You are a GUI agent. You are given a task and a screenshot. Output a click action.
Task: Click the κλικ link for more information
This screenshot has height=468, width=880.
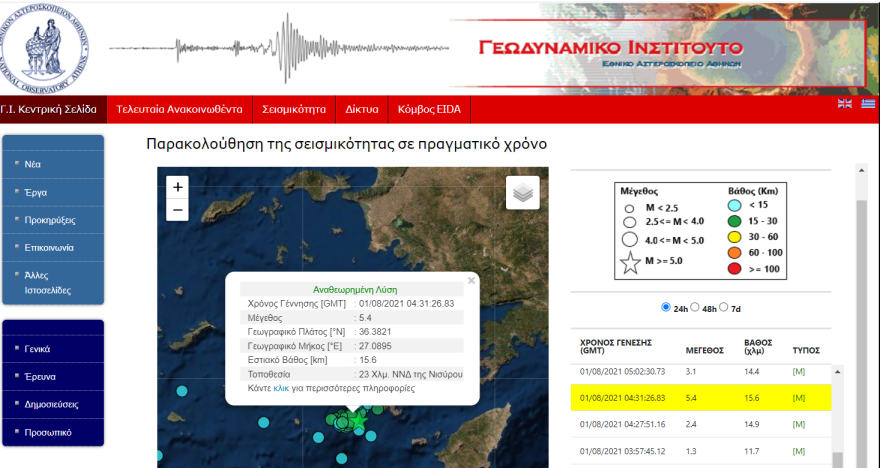click(x=281, y=388)
